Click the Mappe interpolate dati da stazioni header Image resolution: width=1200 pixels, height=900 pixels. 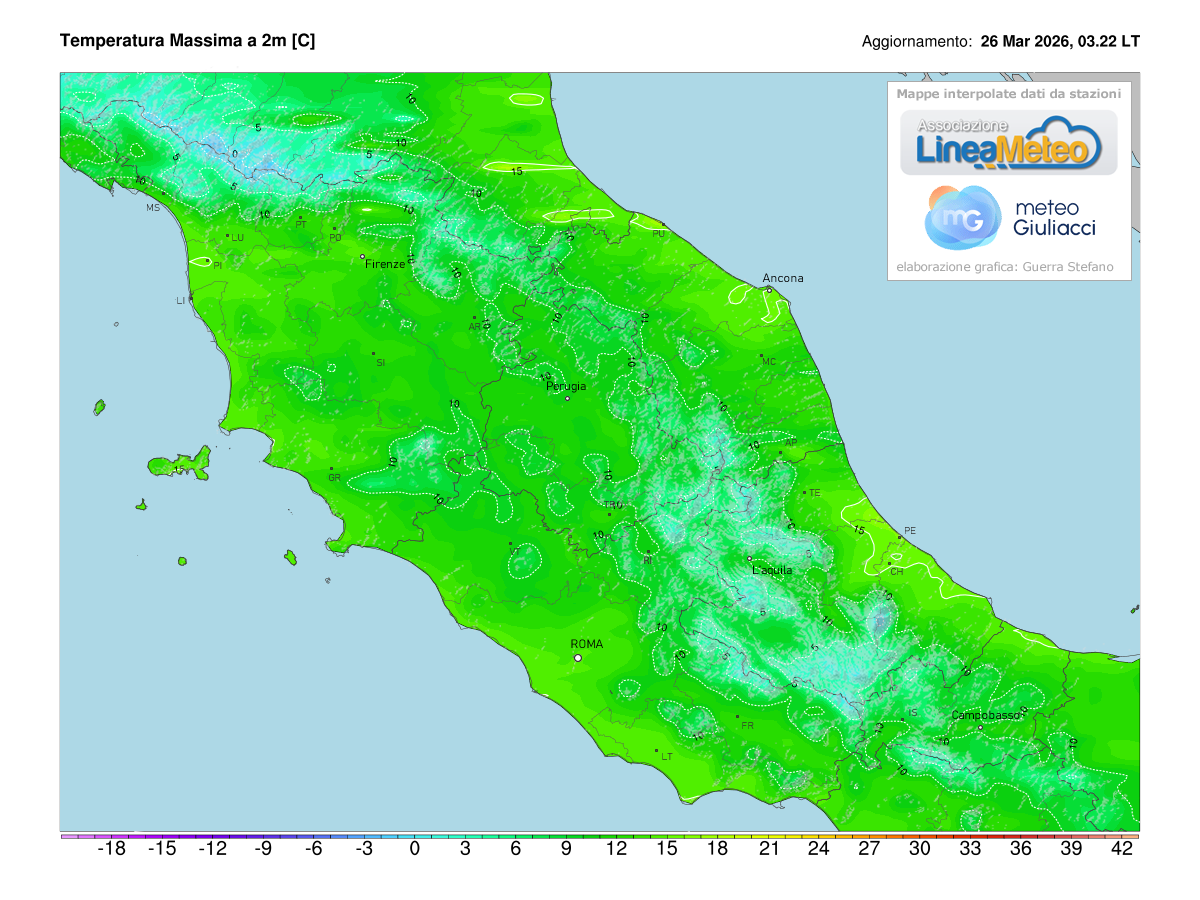pos(1010,92)
